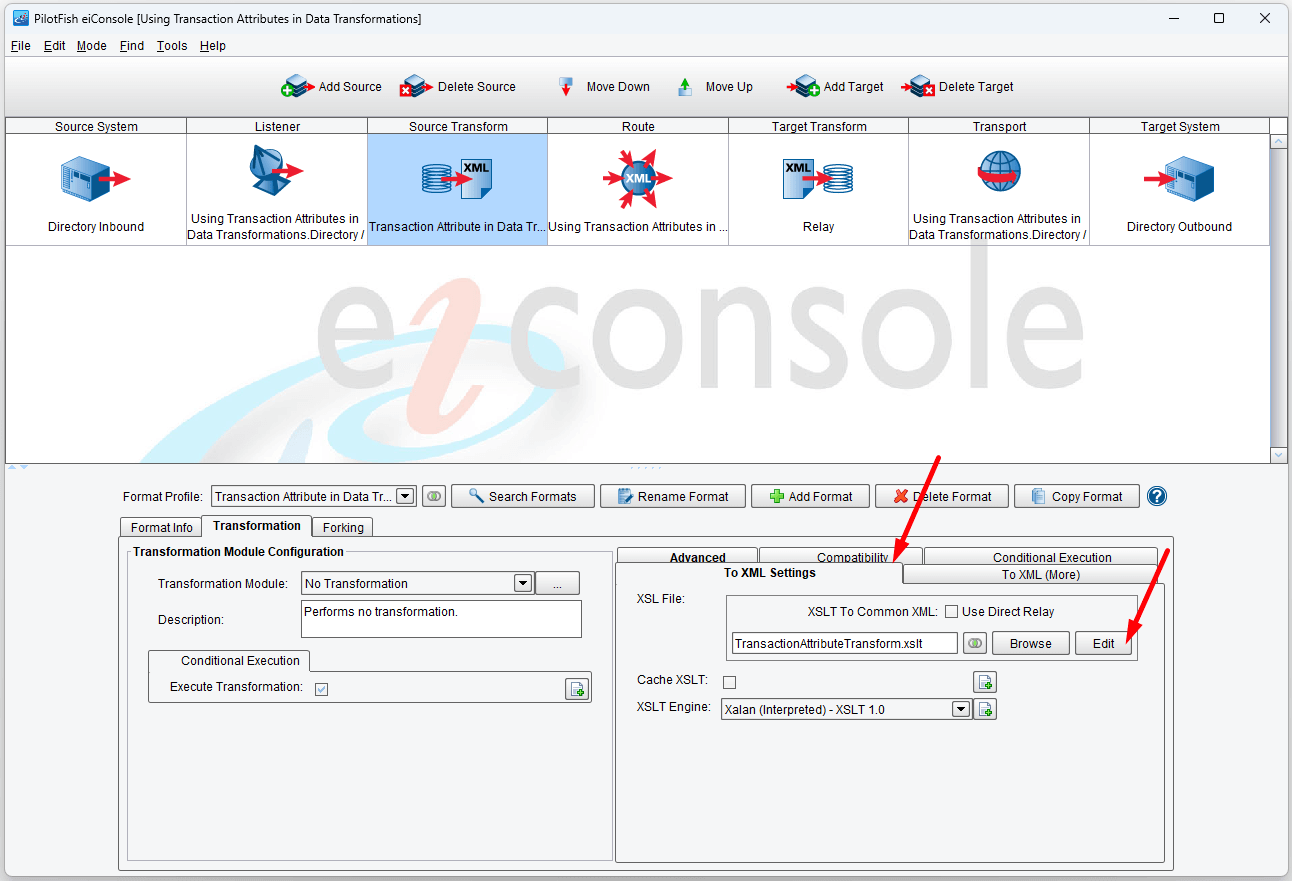The height and width of the screenshot is (881, 1292).
Task: Switch to the Format Info tab
Action: pyautogui.click(x=161, y=527)
